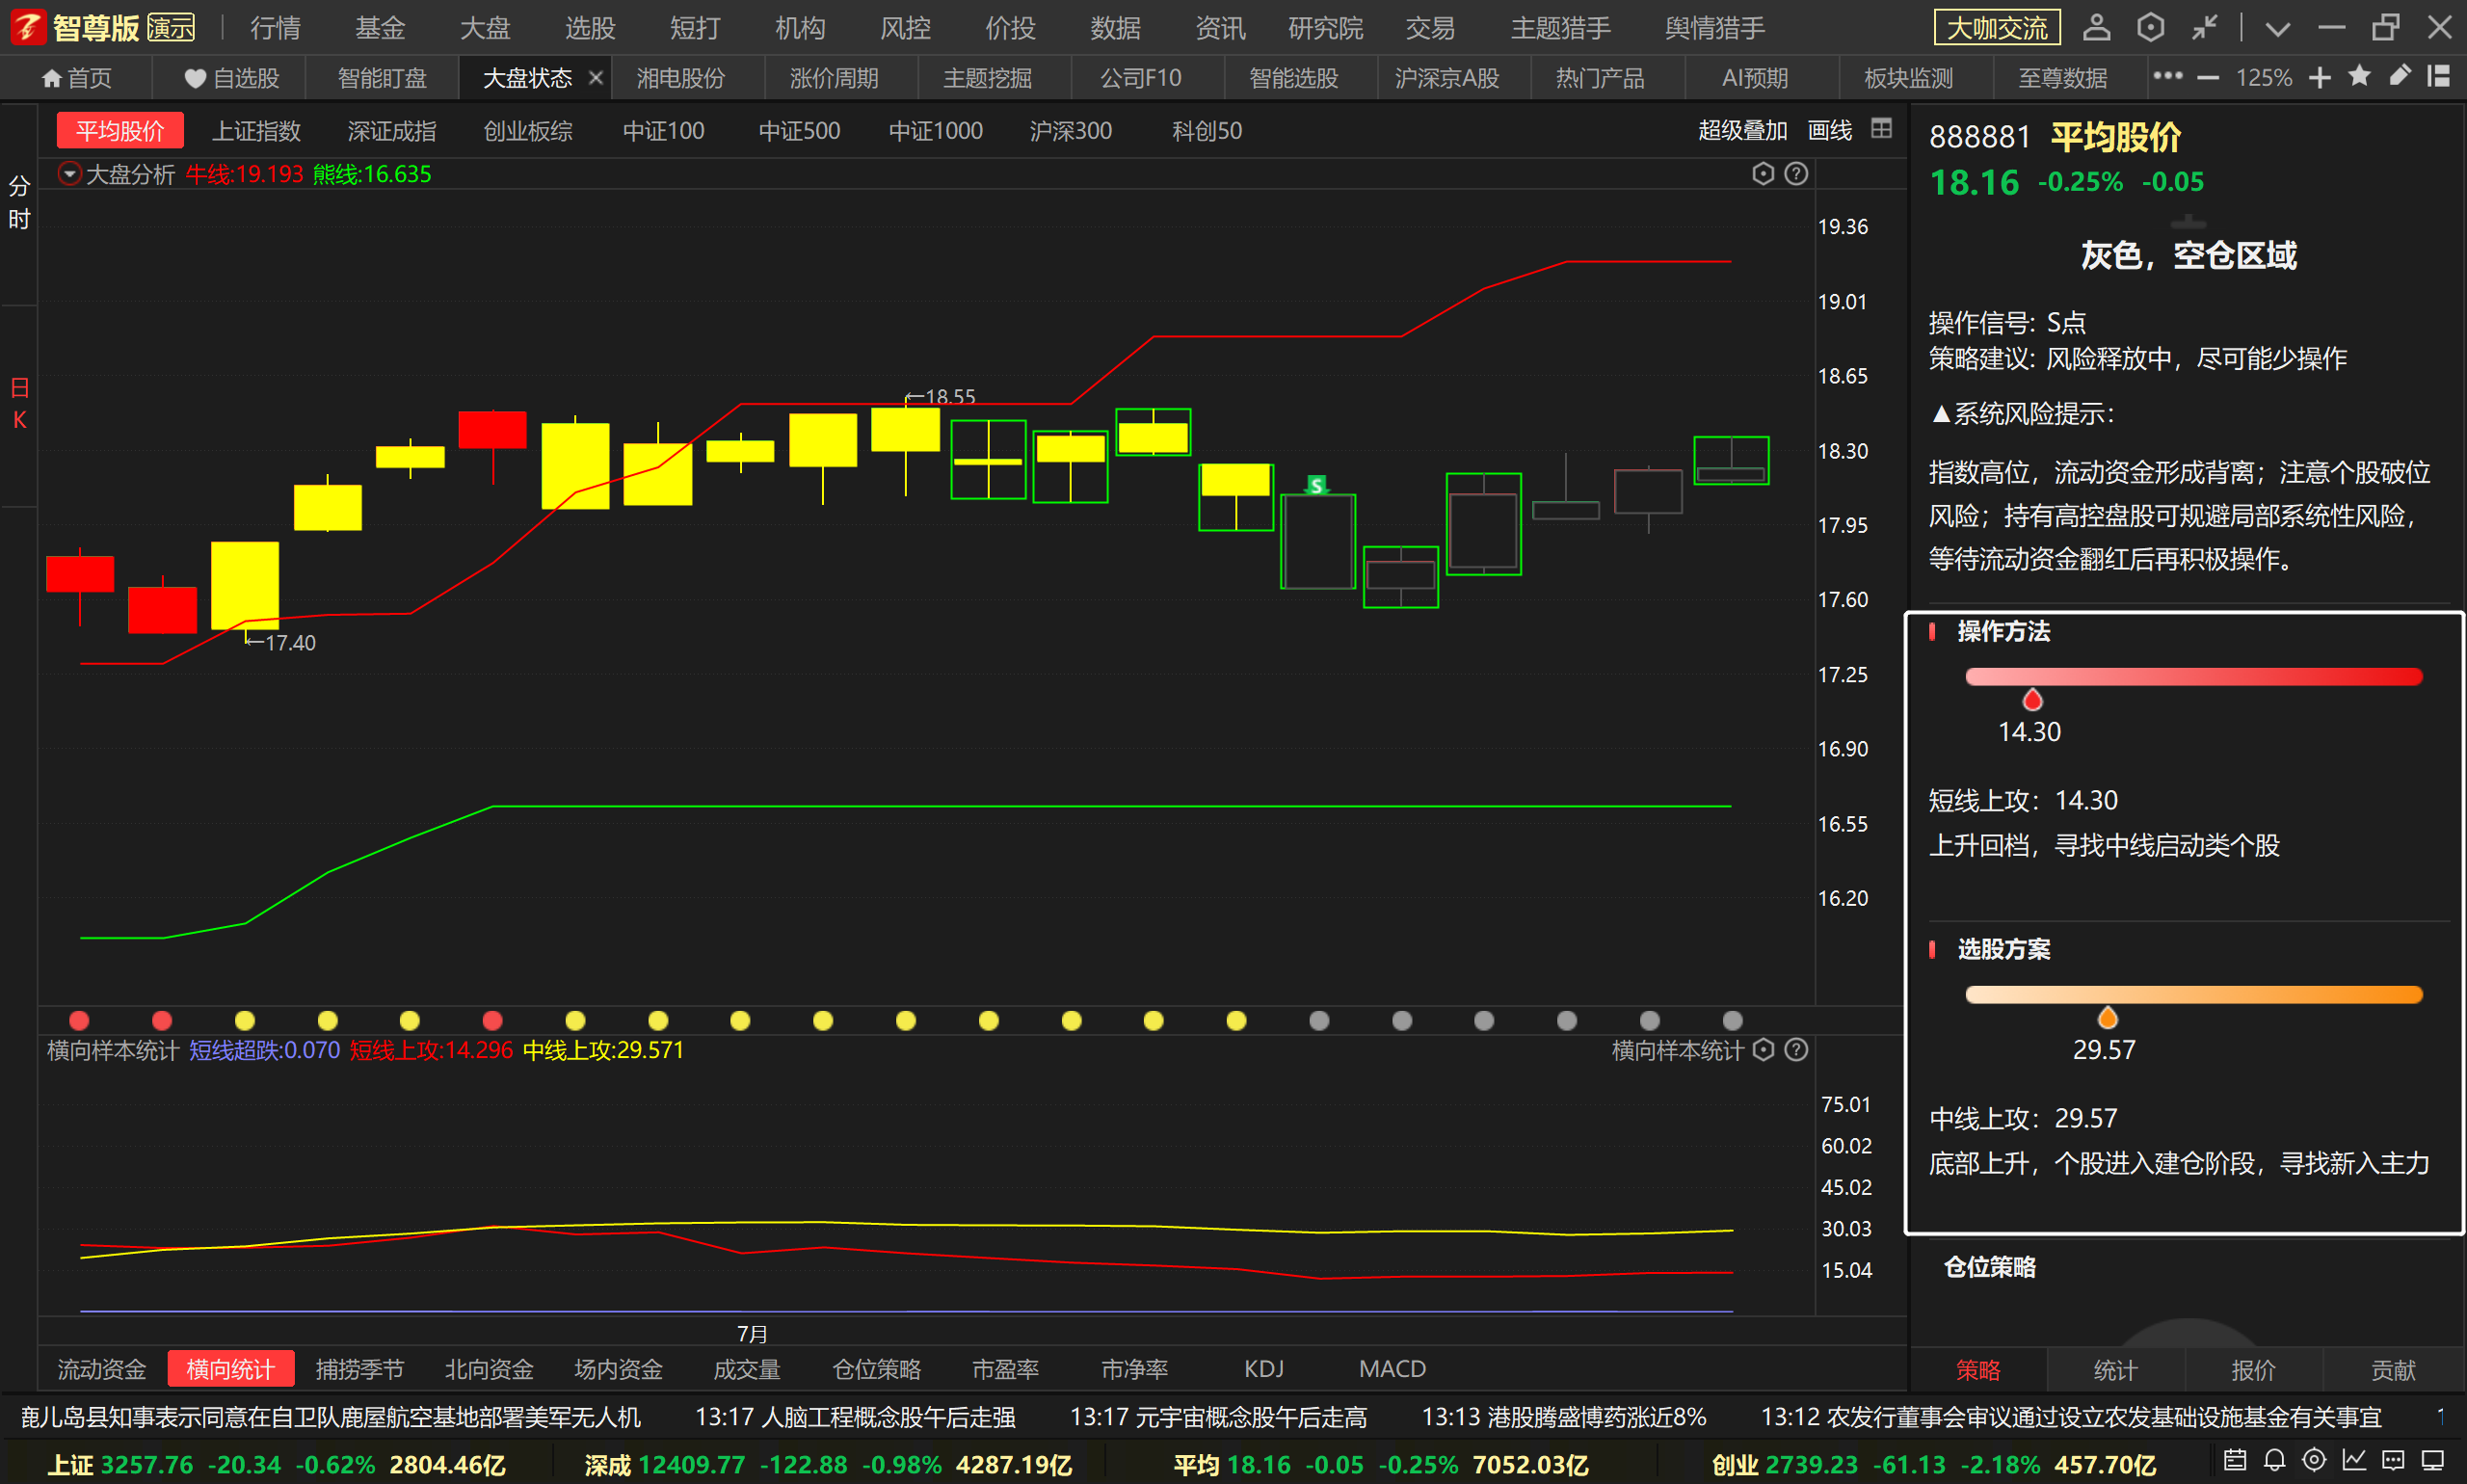Click the grid layout icon beside 画线
This screenshot has width=2467, height=1484.
click(1881, 128)
